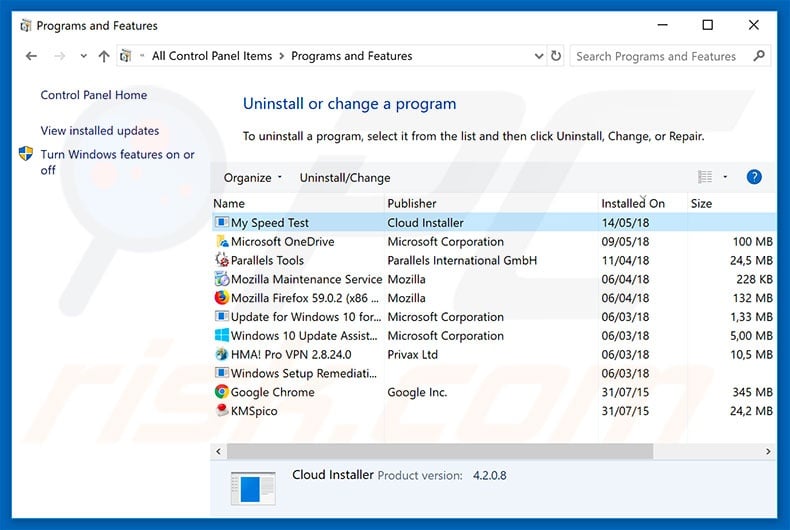This screenshot has width=790, height=530.
Task: Click the Google Chrome program icon
Action: [222, 392]
